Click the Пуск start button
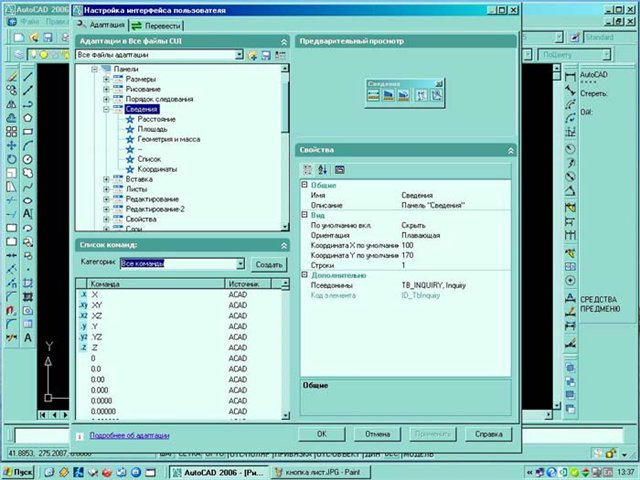This screenshot has height=480, width=640. click(22, 471)
